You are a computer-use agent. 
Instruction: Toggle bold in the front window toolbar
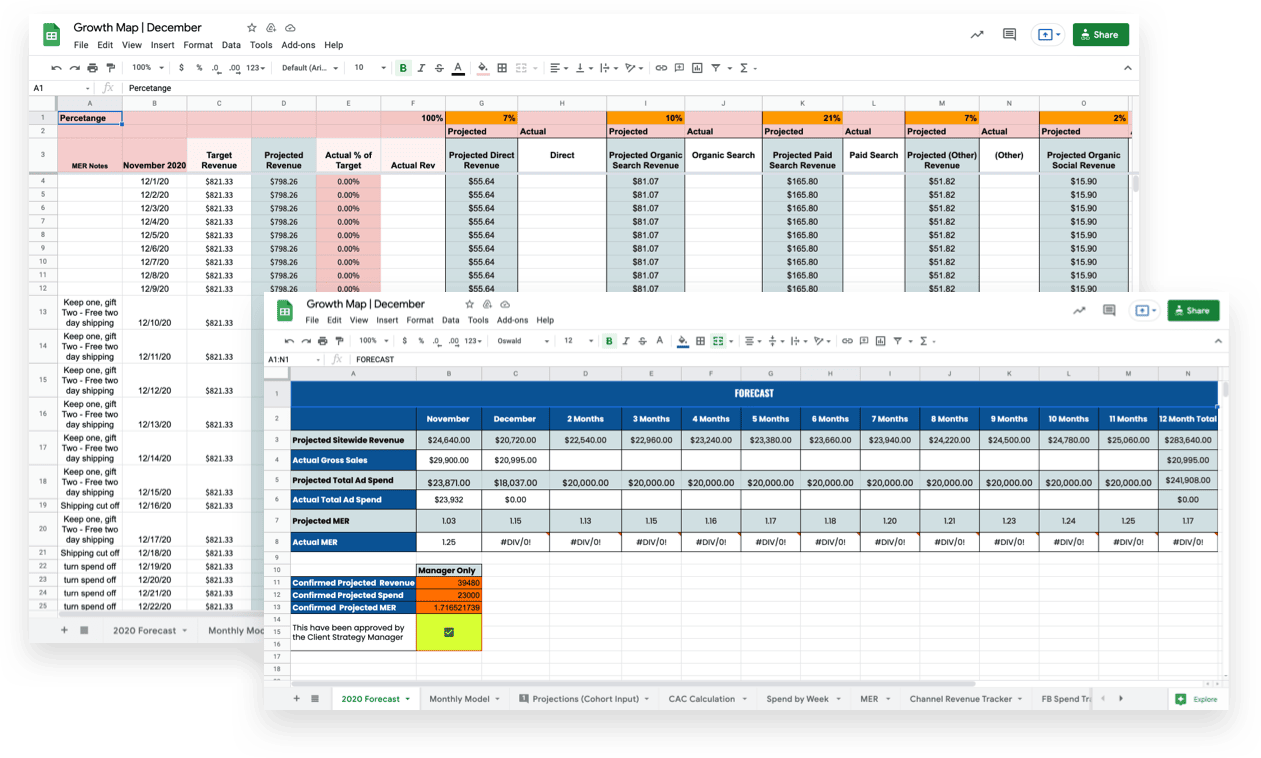pos(609,341)
